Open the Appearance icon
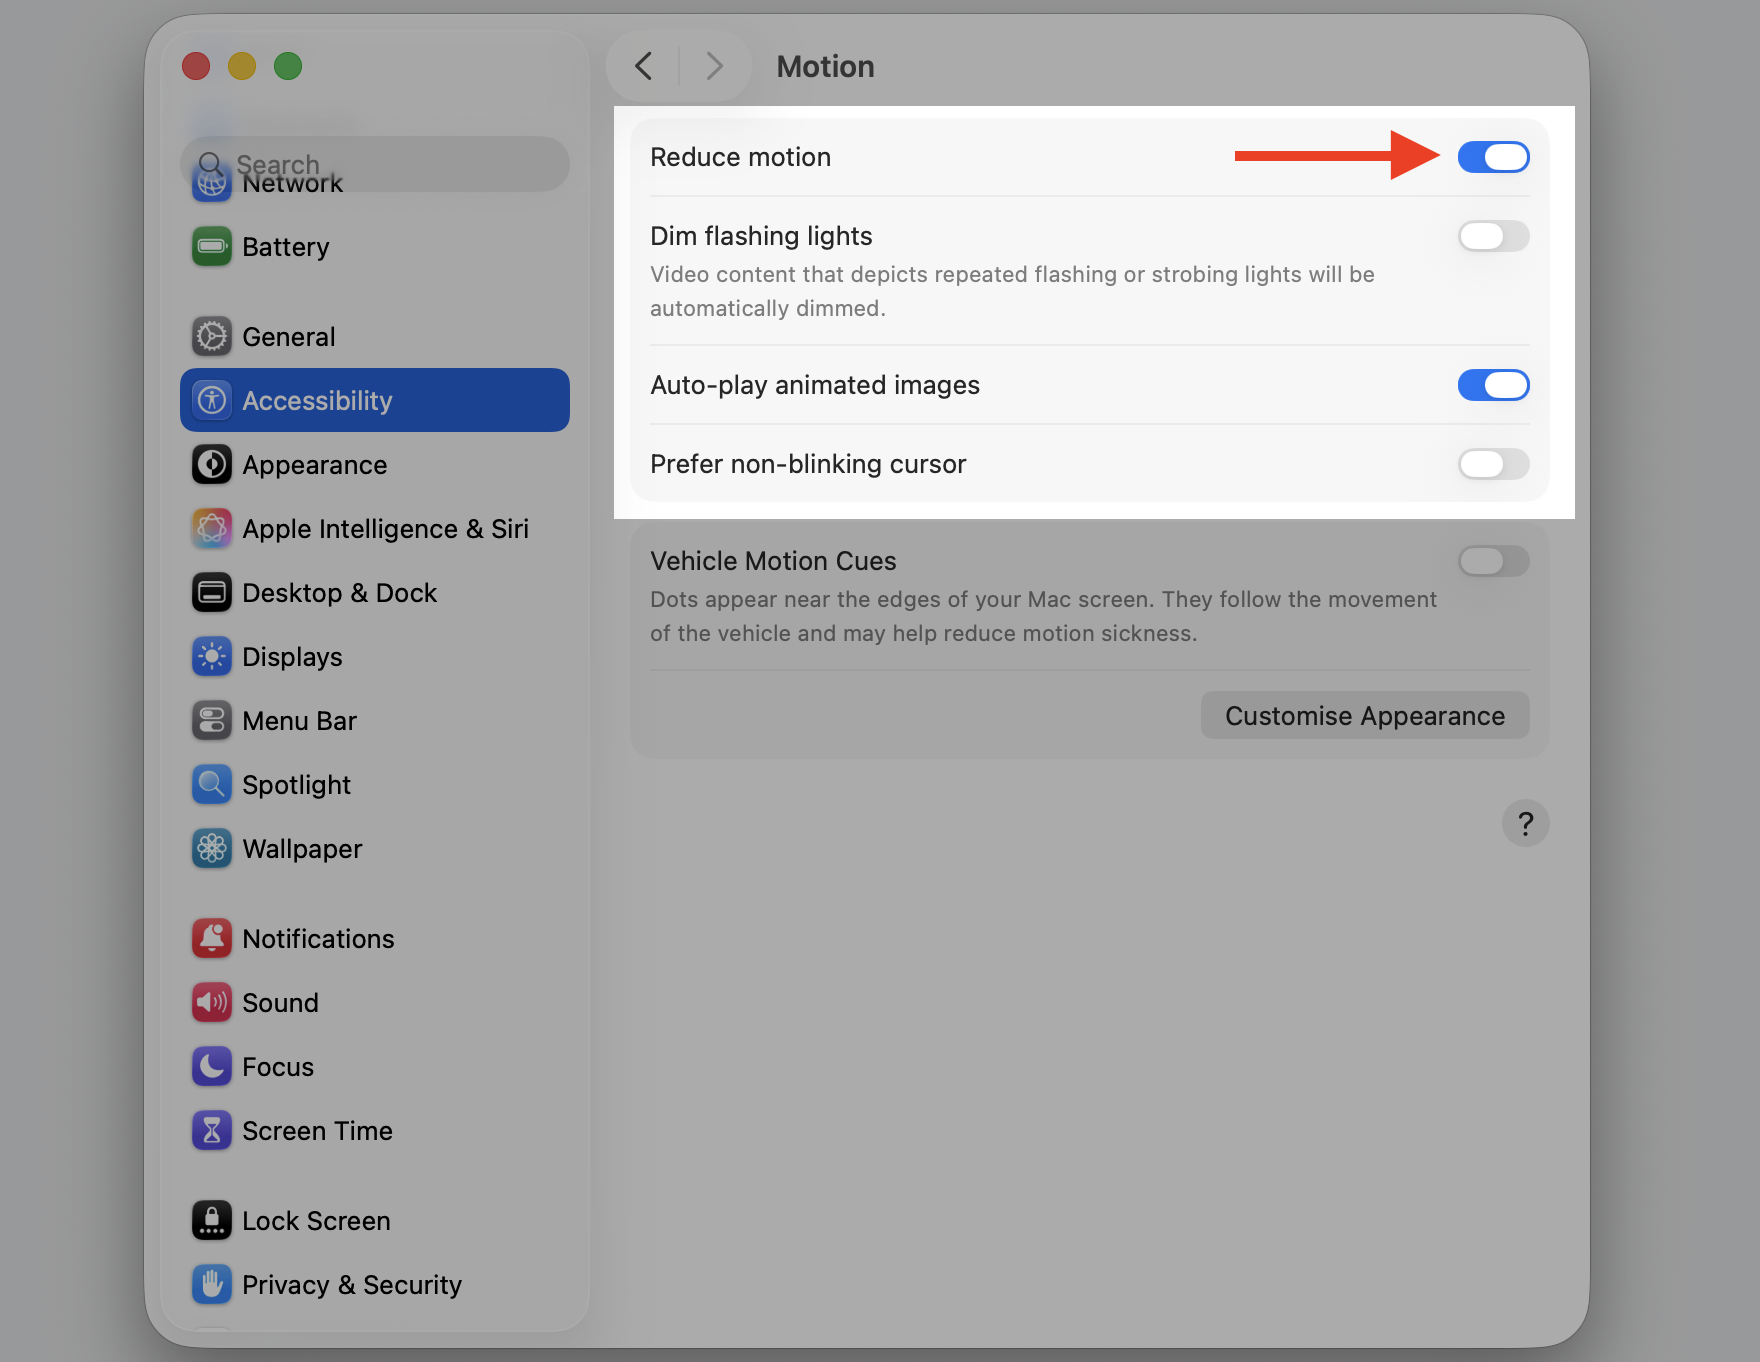 212,464
